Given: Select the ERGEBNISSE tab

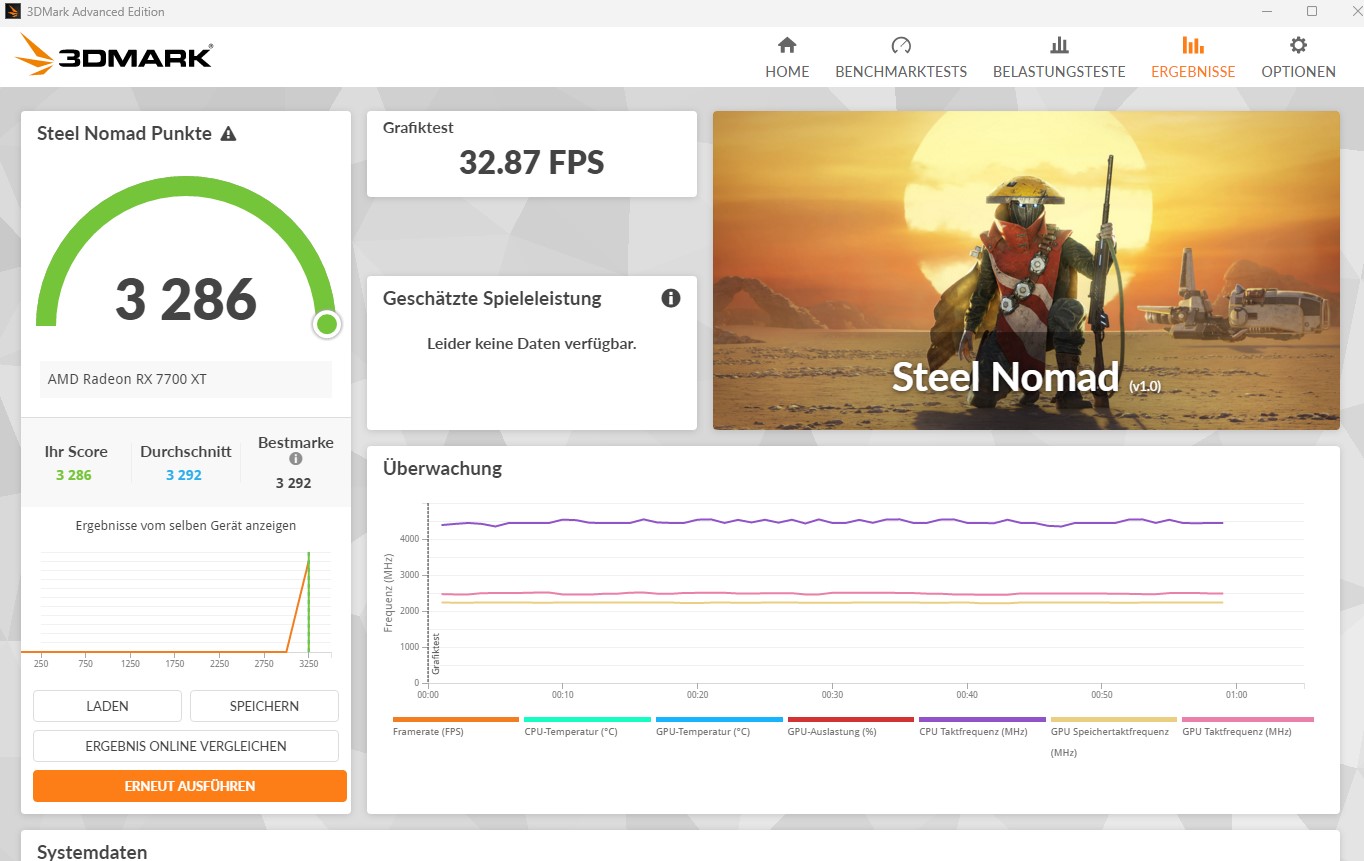Looking at the screenshot, I should 1193,57.
